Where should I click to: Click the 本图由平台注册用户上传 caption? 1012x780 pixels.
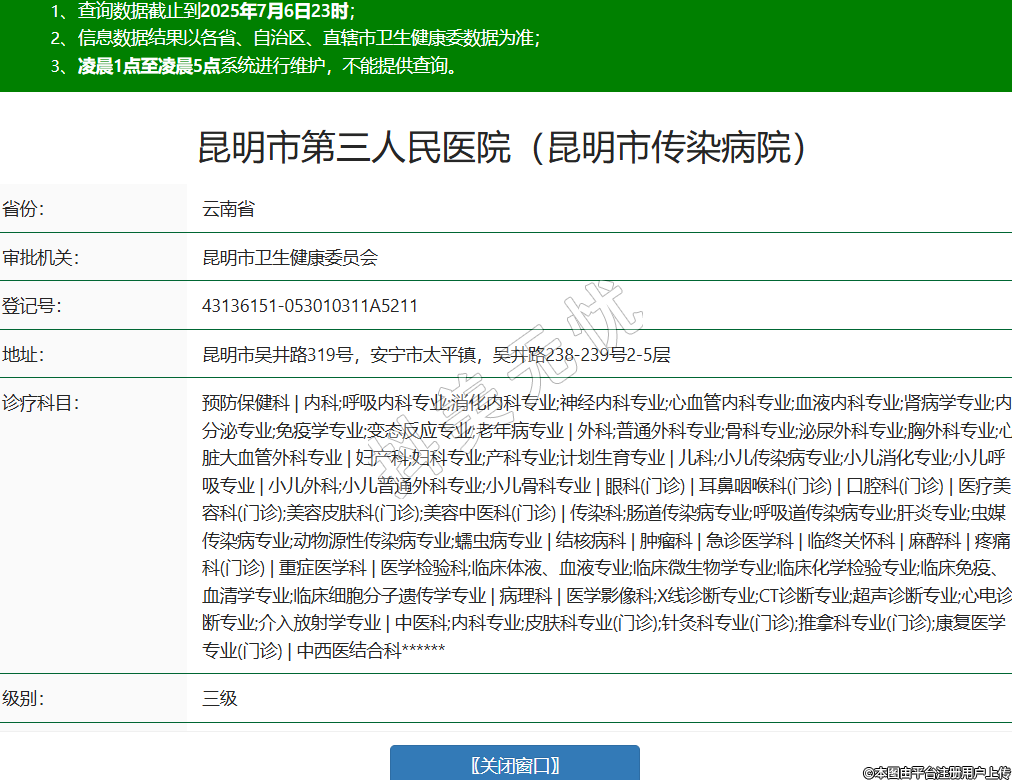[936, 771]
